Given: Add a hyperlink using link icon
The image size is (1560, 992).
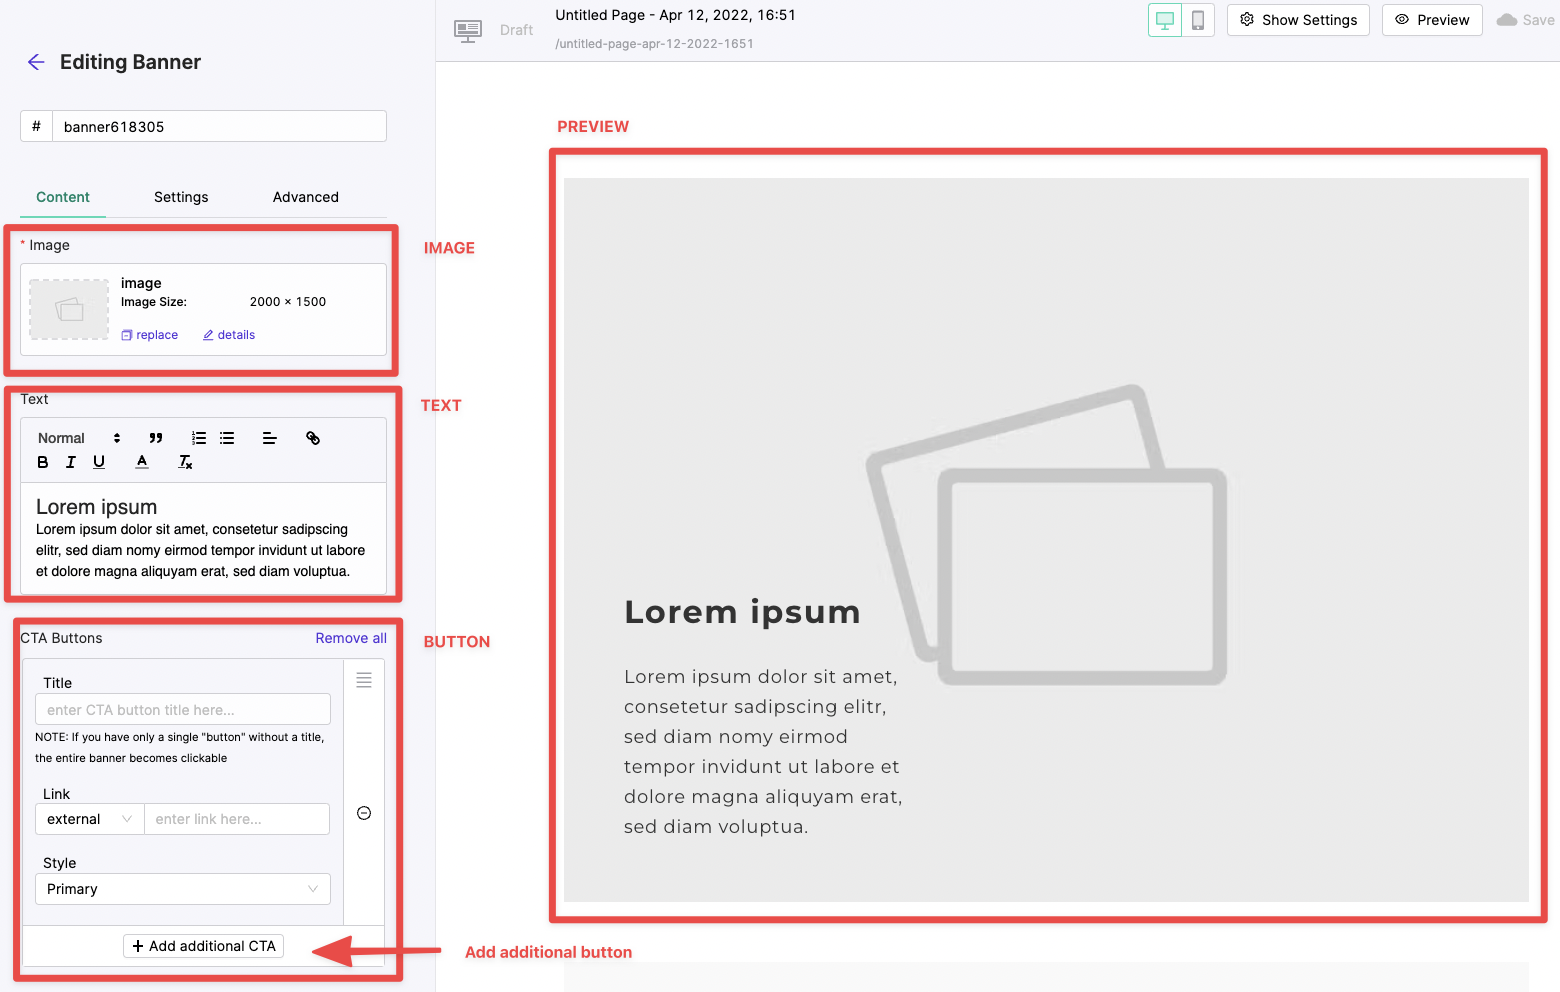Looking at the screenshot, I should pos(313,438).
